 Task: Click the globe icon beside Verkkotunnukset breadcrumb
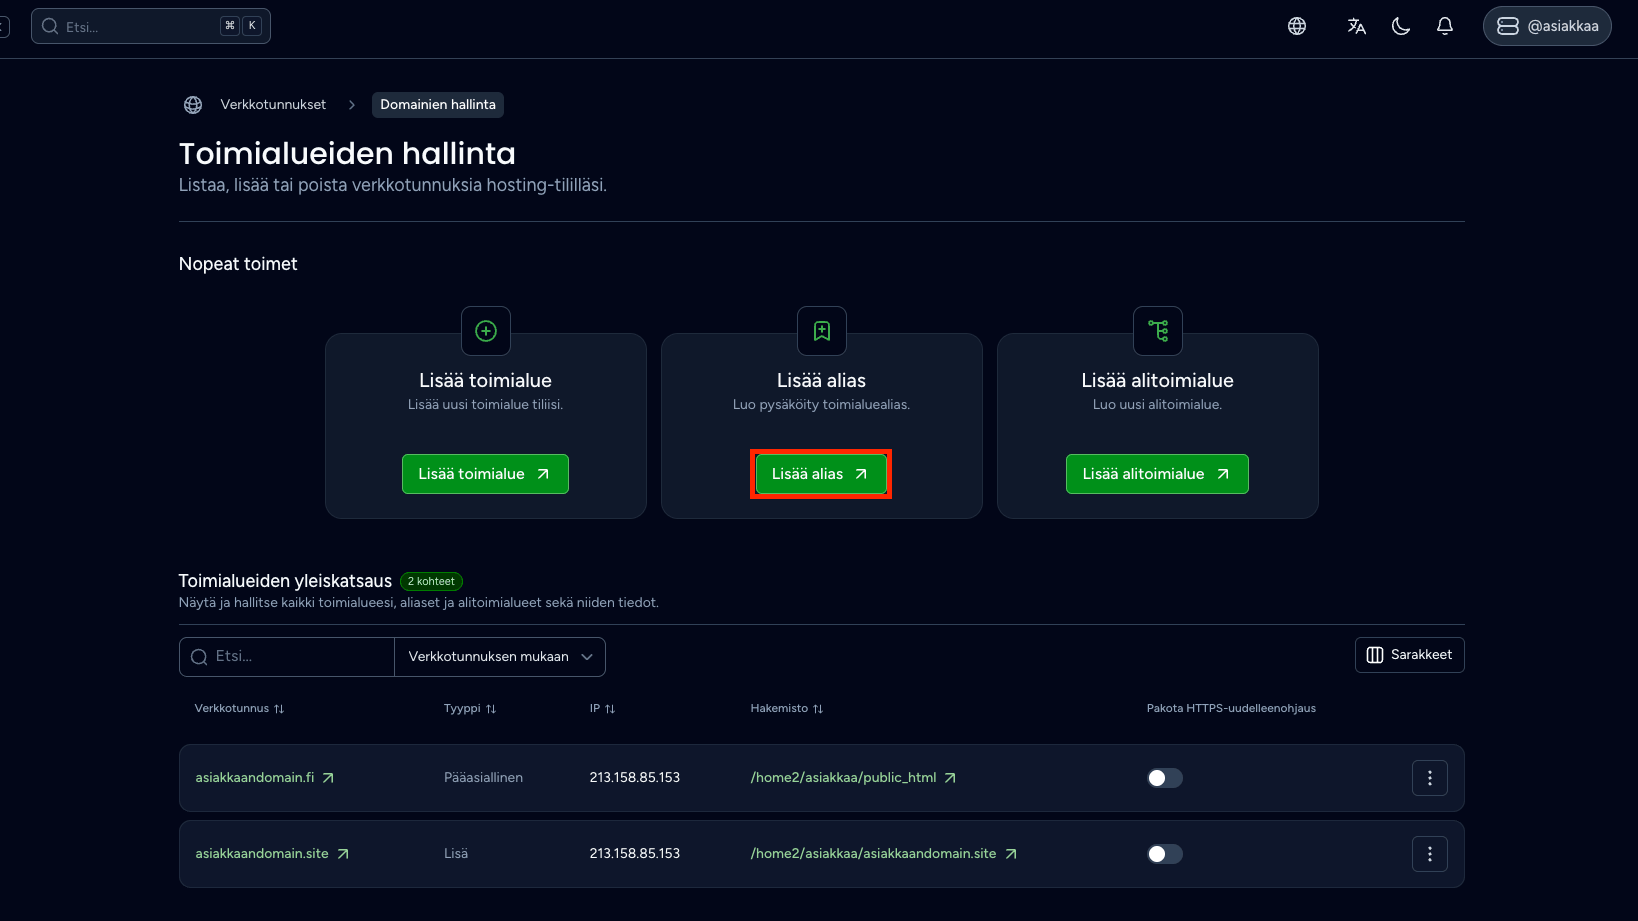click(193, 104)
